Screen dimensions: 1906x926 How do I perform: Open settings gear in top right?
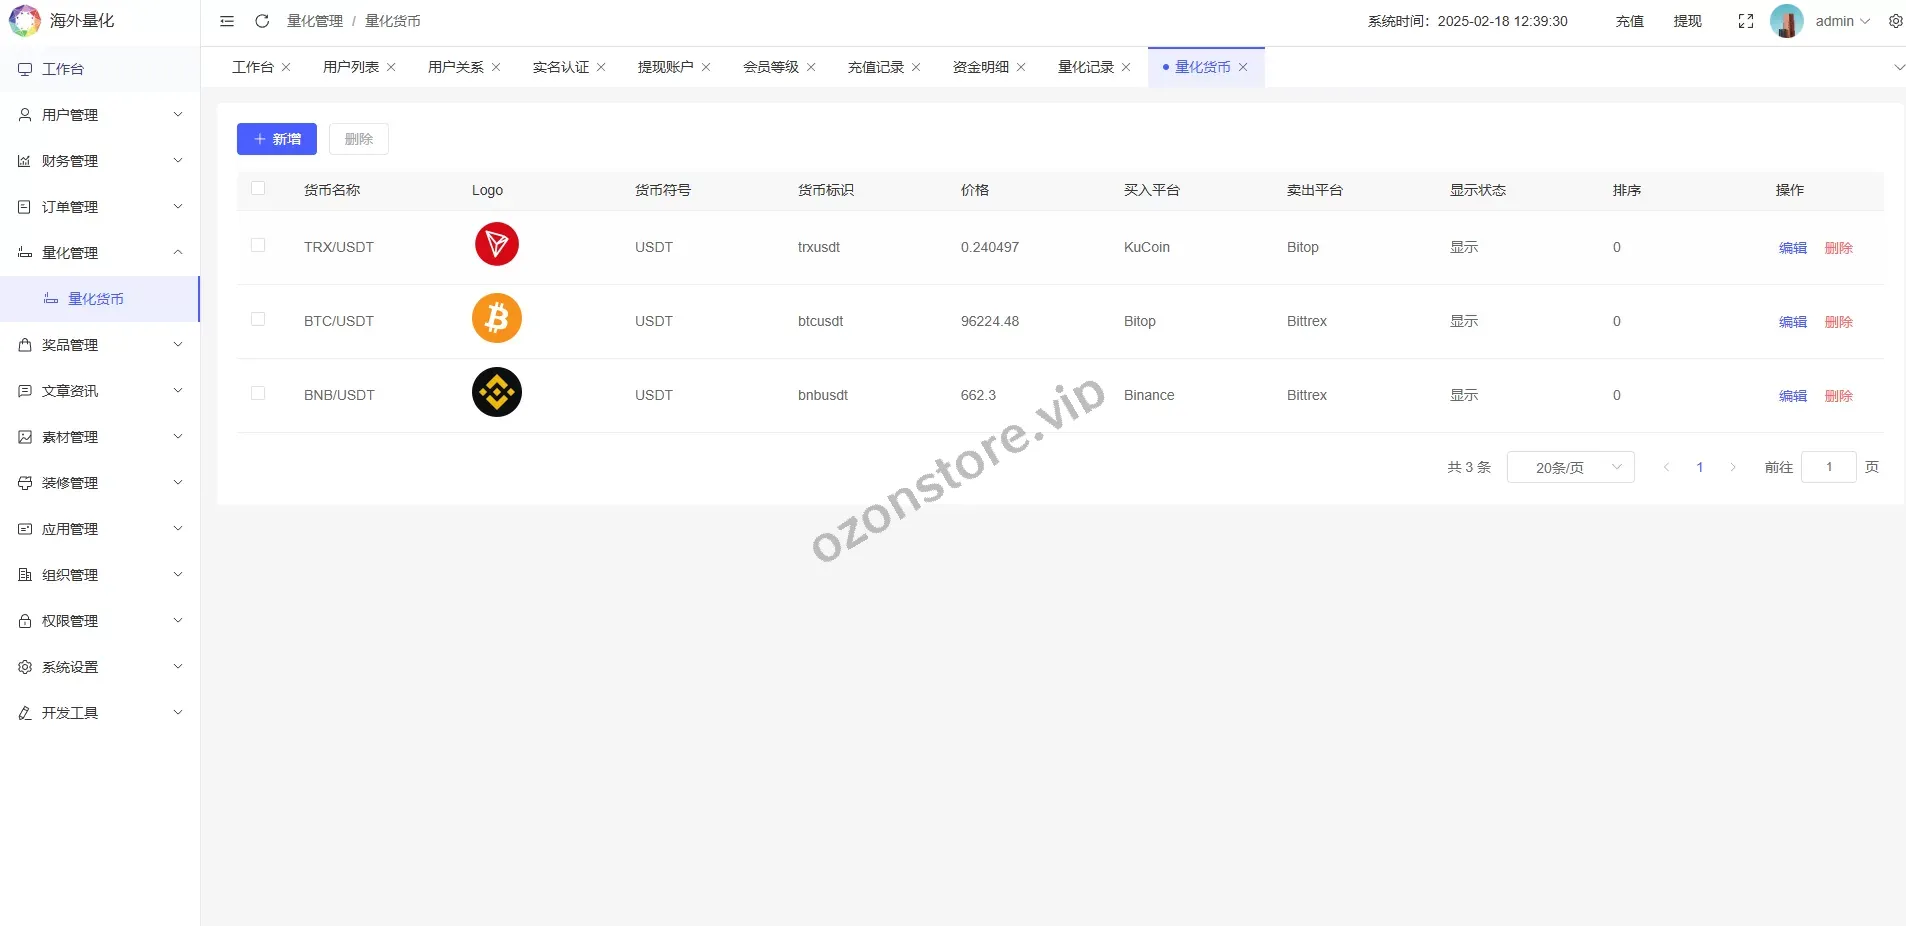(1895, 21)
